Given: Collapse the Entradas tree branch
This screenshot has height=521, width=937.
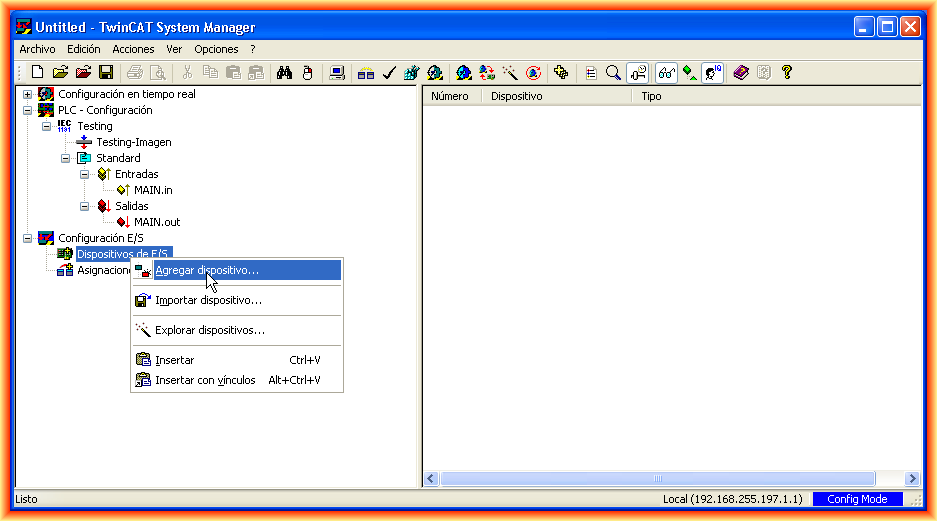Looking at the screenshot, I should click(85, 174).
